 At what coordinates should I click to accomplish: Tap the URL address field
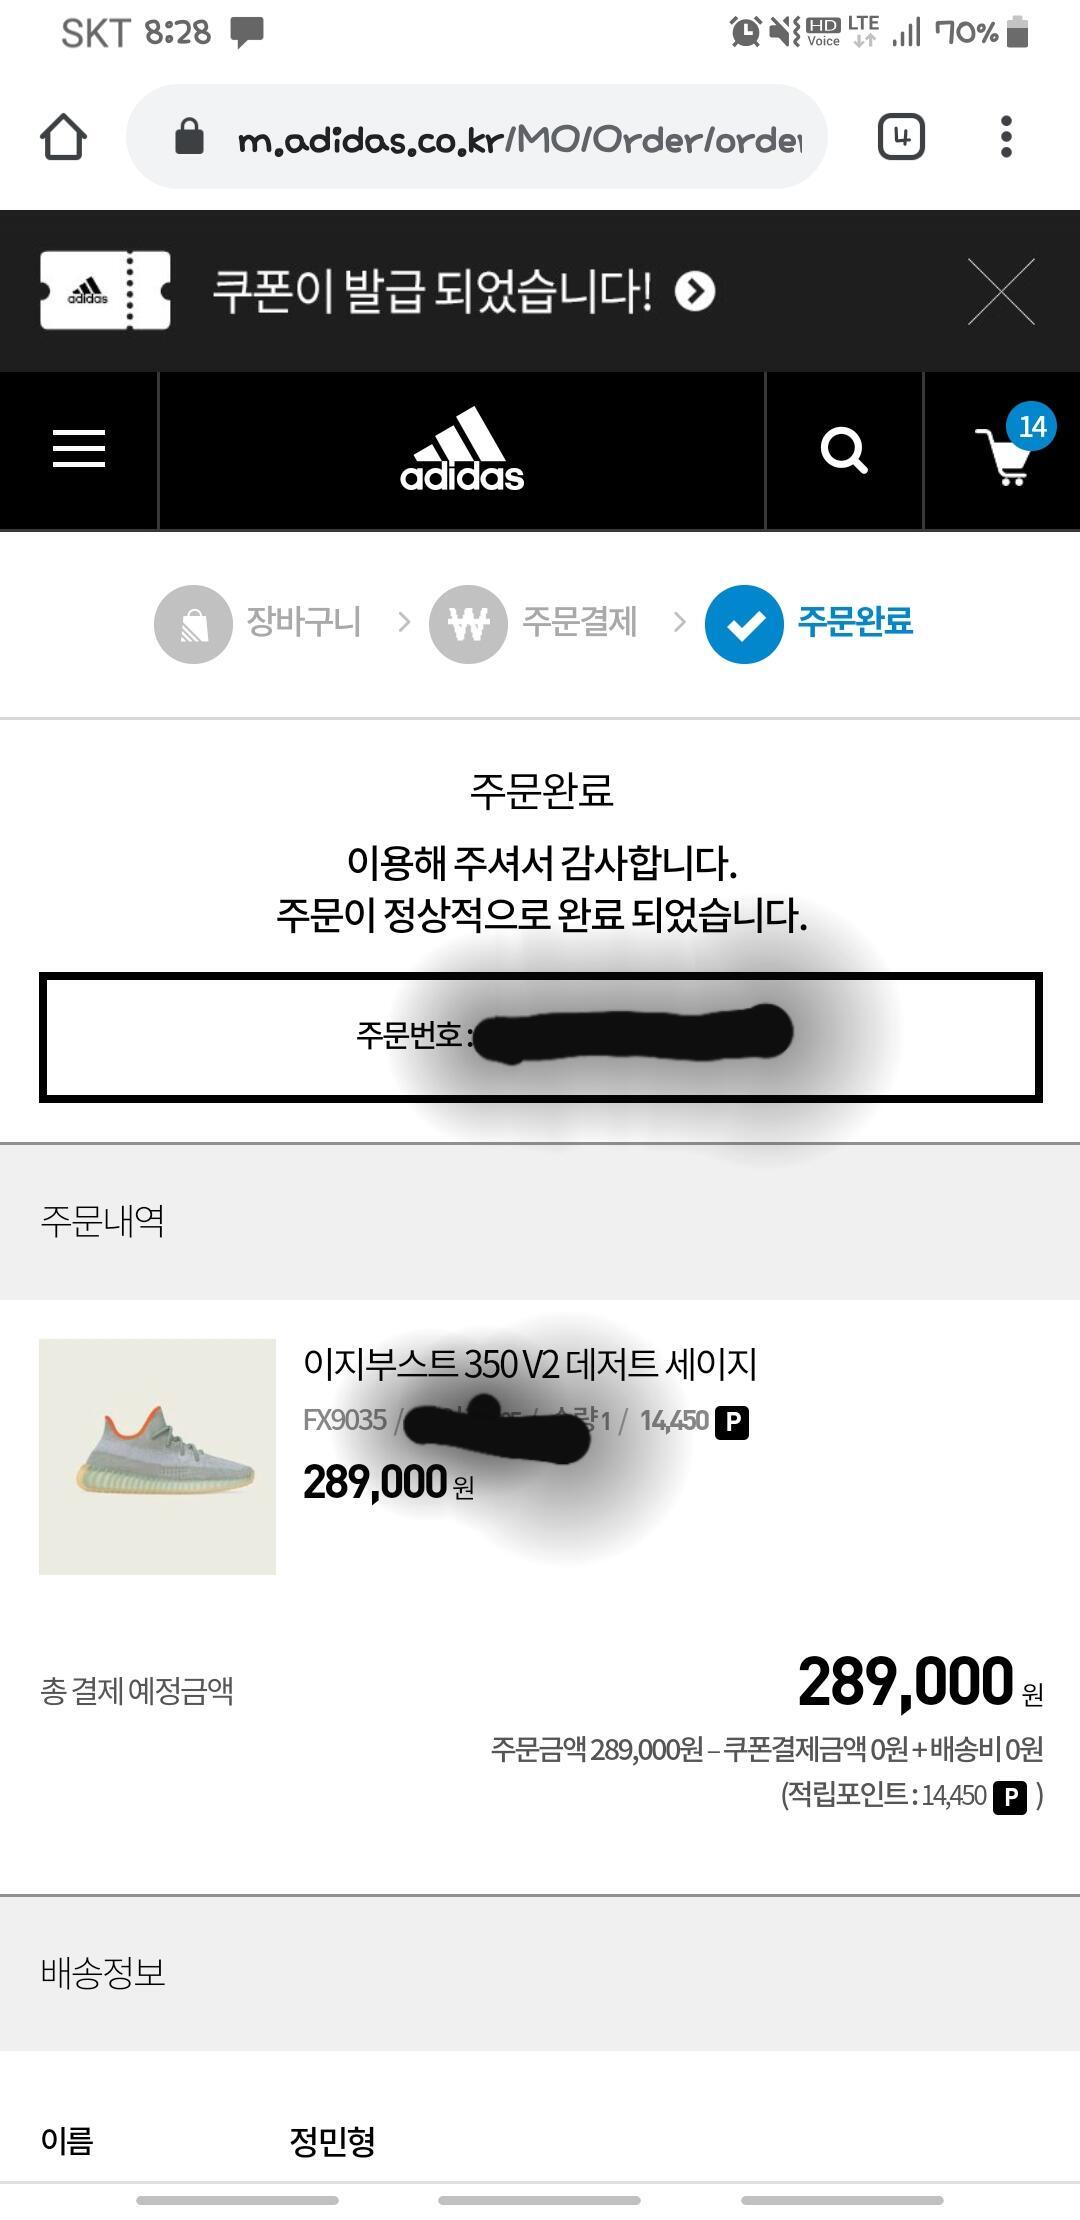(x=477, y=136)
